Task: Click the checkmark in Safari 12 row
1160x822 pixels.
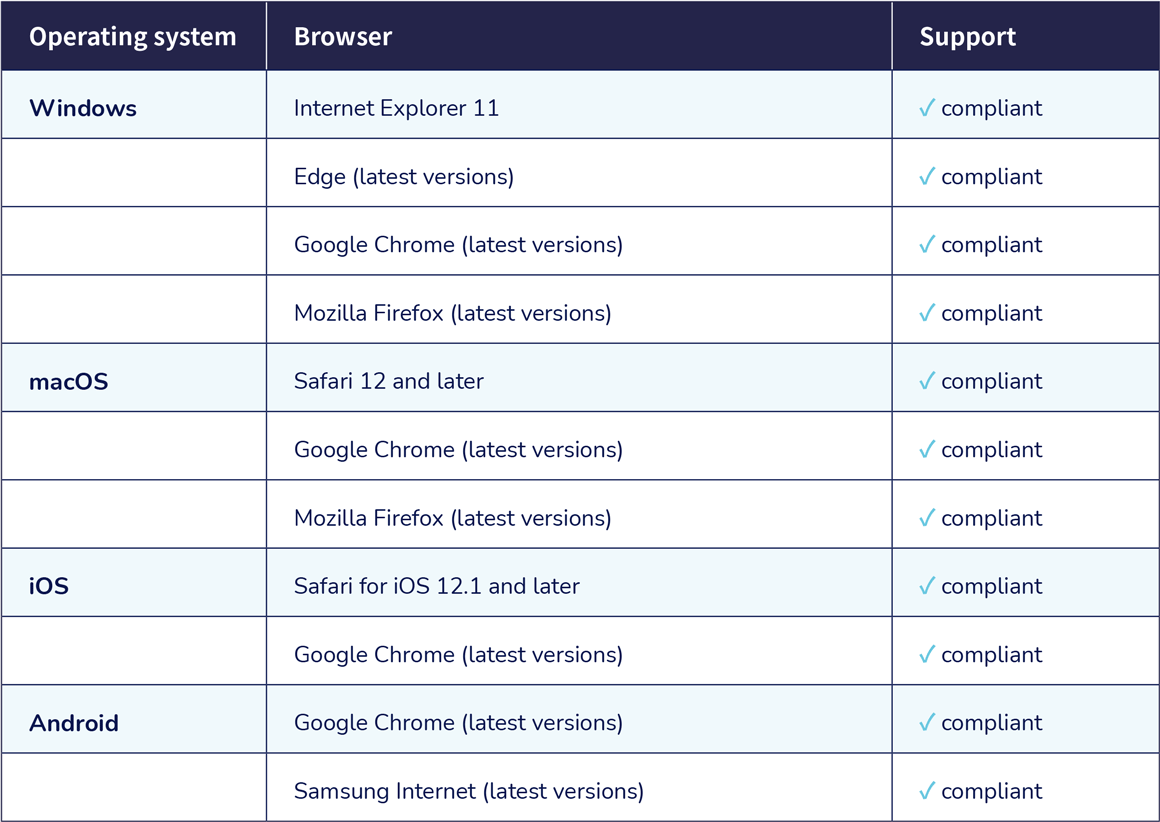Action: pos(927,381)
